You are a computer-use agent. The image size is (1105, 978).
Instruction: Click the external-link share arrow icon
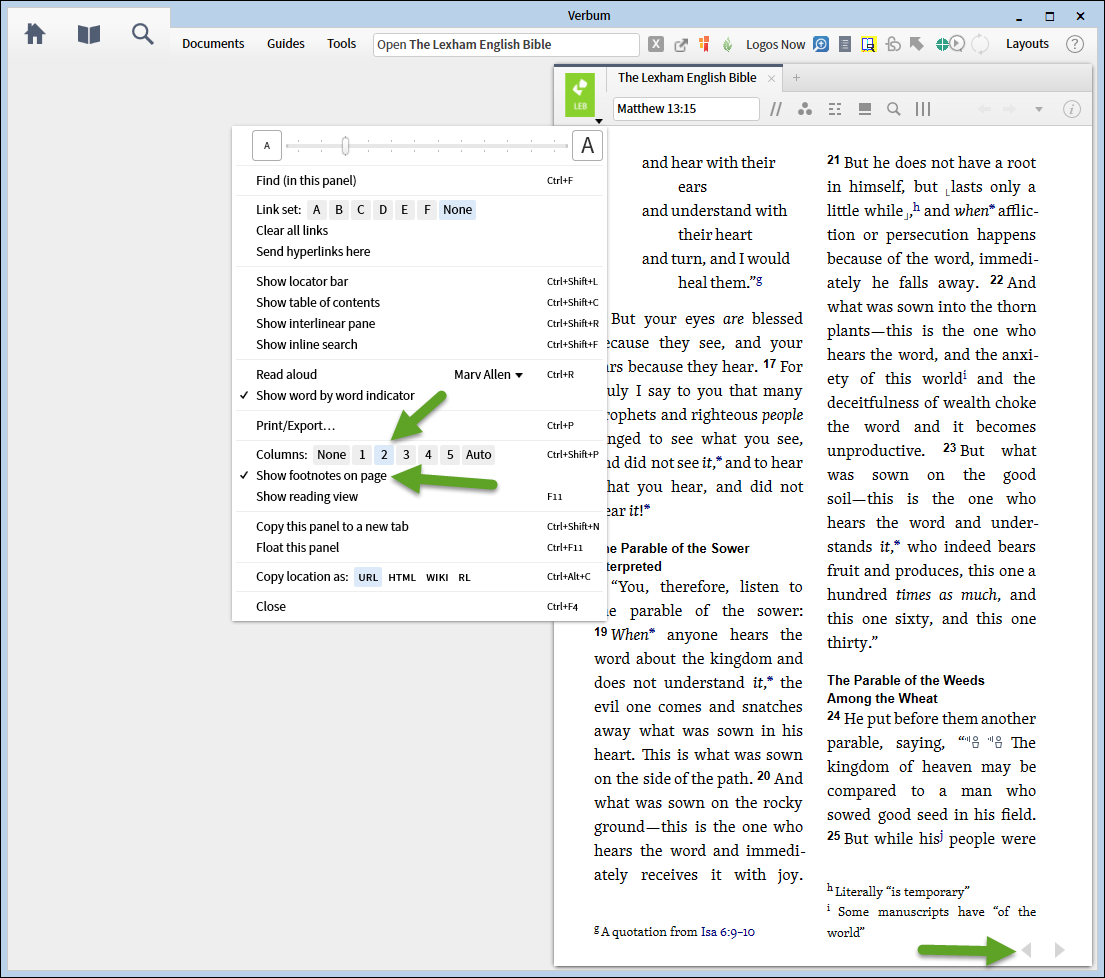click(x=681, y=44)
